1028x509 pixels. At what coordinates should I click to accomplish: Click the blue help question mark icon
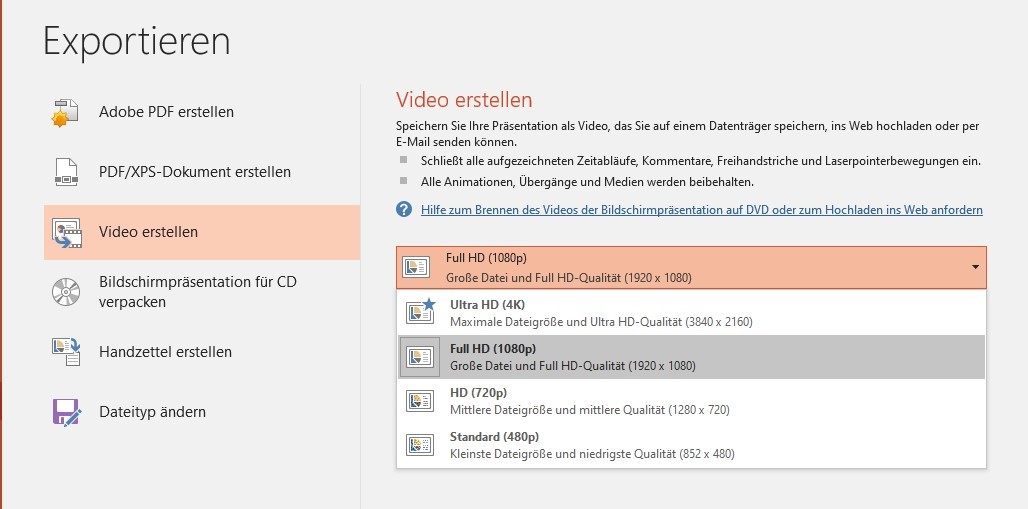pos(404,210)
